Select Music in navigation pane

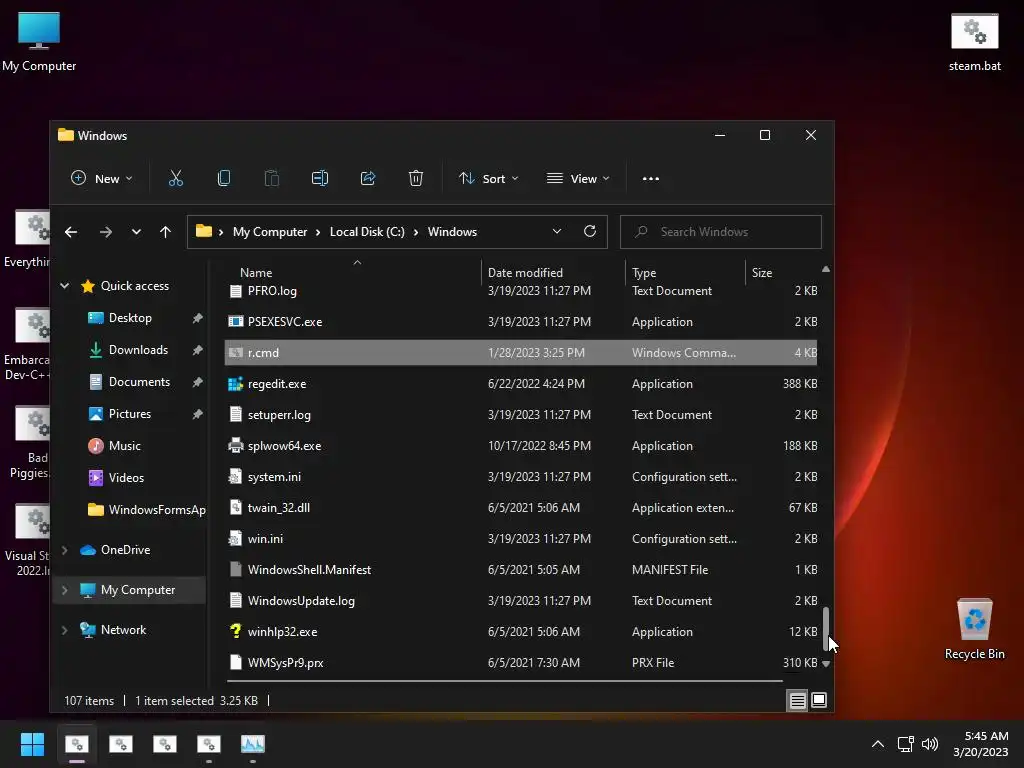[124, 446]
